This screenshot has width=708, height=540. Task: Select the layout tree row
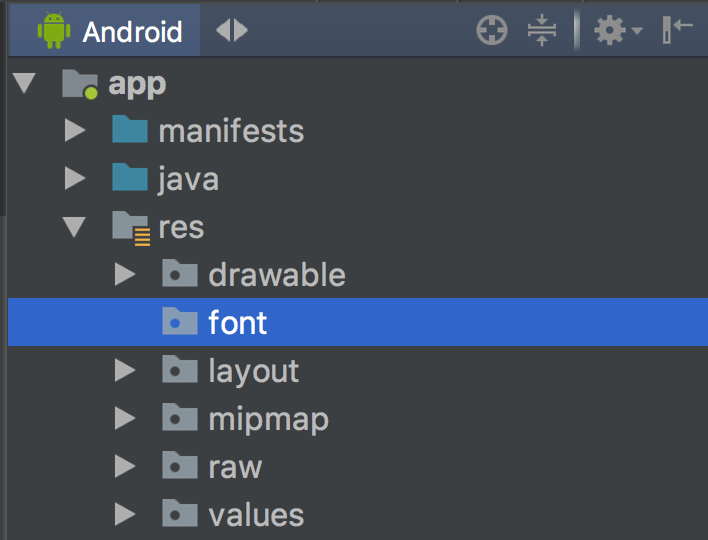point(358,370)
